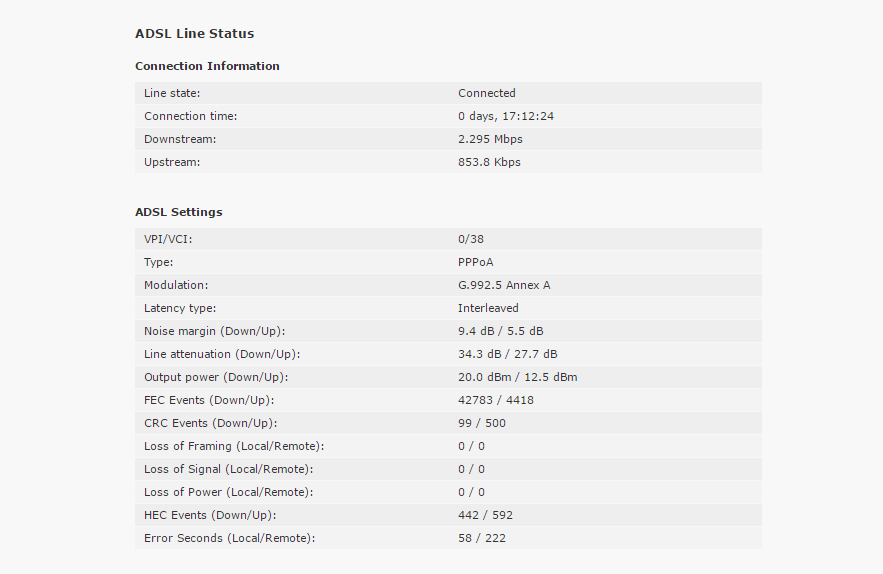
Task: Click the Noise margin (Down/Up) label
Action: click(215, 331)
